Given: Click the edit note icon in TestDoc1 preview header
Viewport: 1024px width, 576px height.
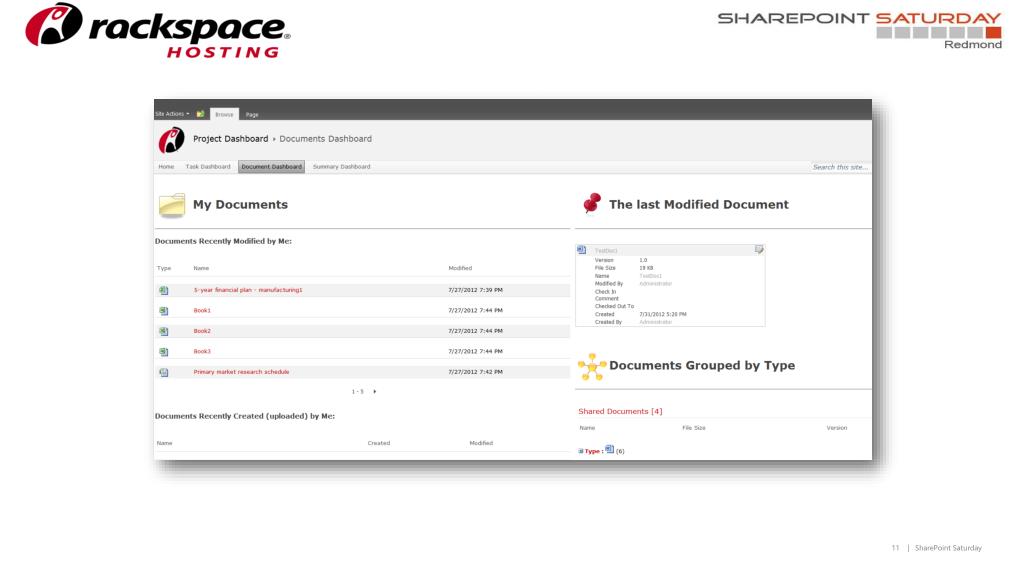Looking at the screenshot, I should click(759, 249).
